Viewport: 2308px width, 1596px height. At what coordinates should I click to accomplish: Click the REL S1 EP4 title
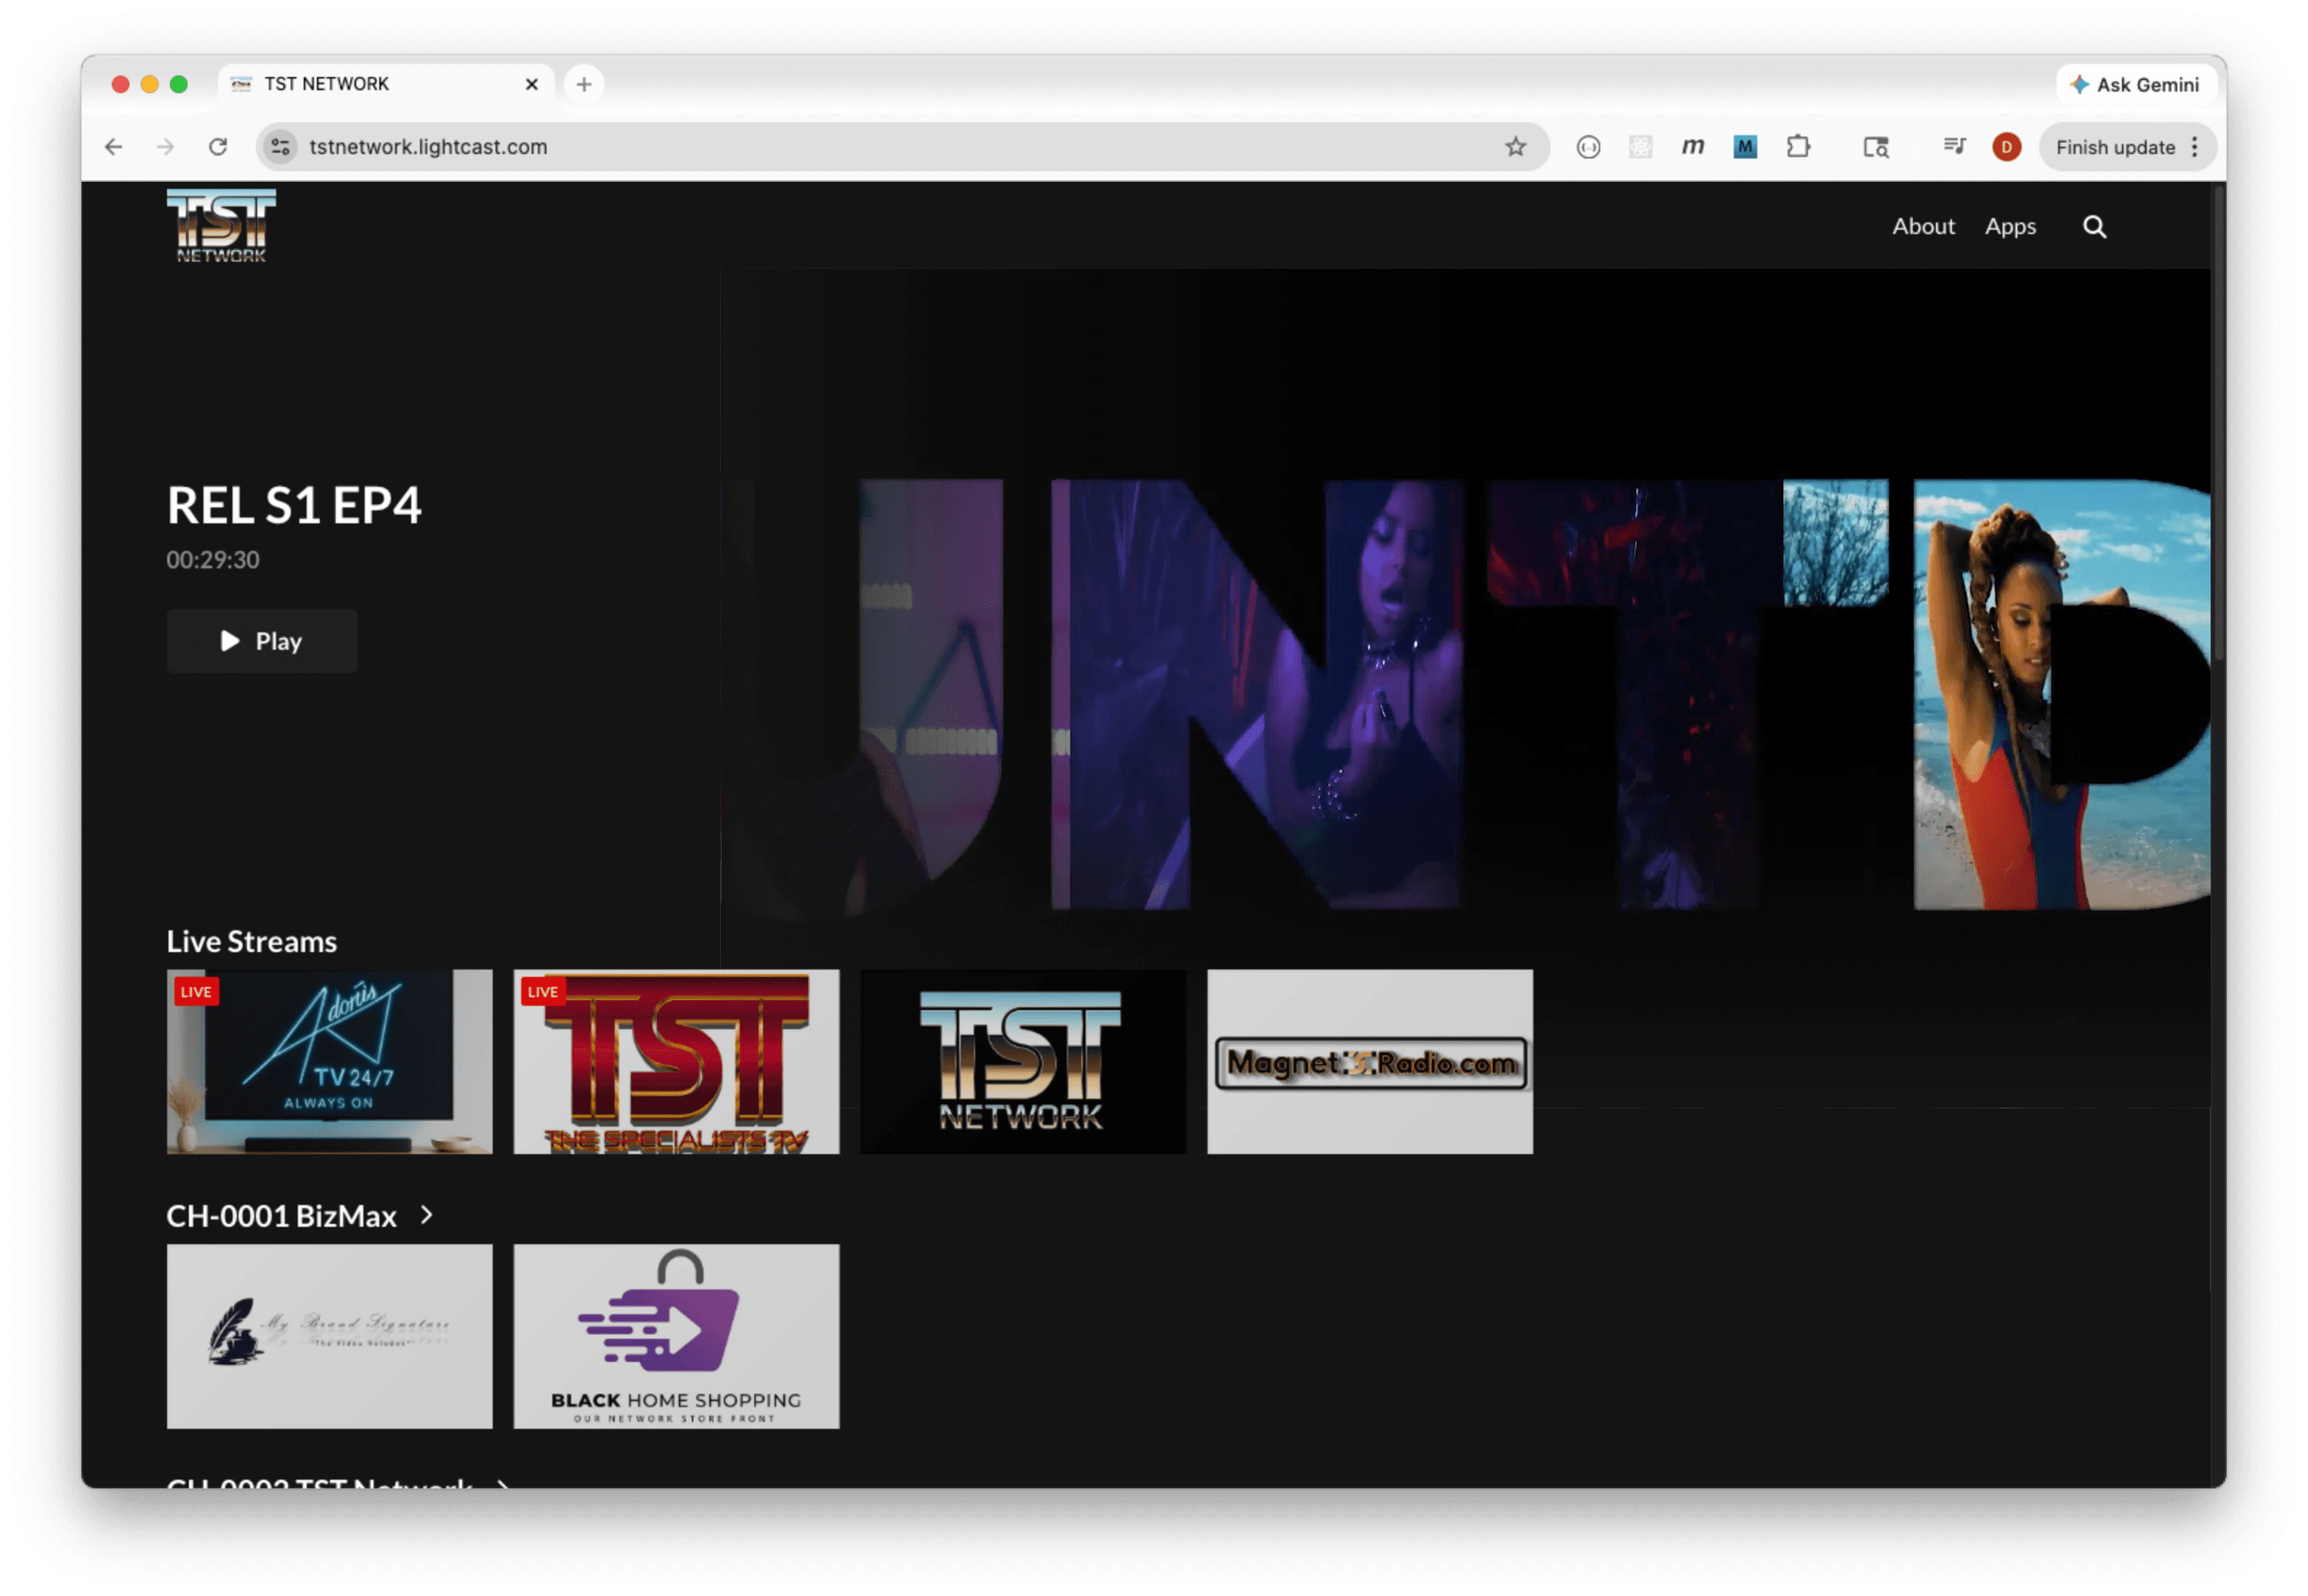pos(294,505)
